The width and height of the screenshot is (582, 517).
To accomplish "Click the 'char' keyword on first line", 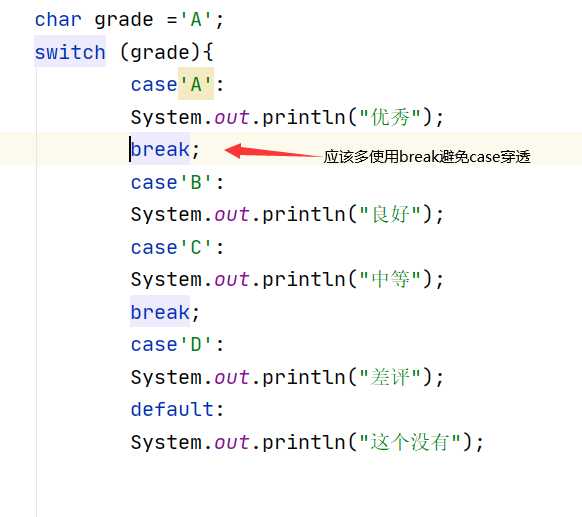I will pos(58,20).
